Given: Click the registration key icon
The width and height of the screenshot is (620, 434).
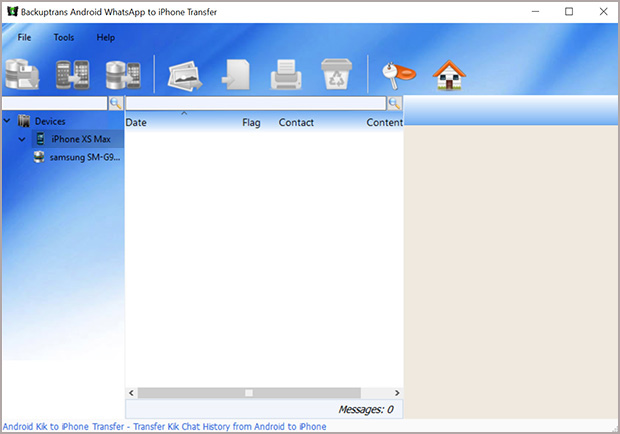Looking at the screenshot, I should pos(399,73).
